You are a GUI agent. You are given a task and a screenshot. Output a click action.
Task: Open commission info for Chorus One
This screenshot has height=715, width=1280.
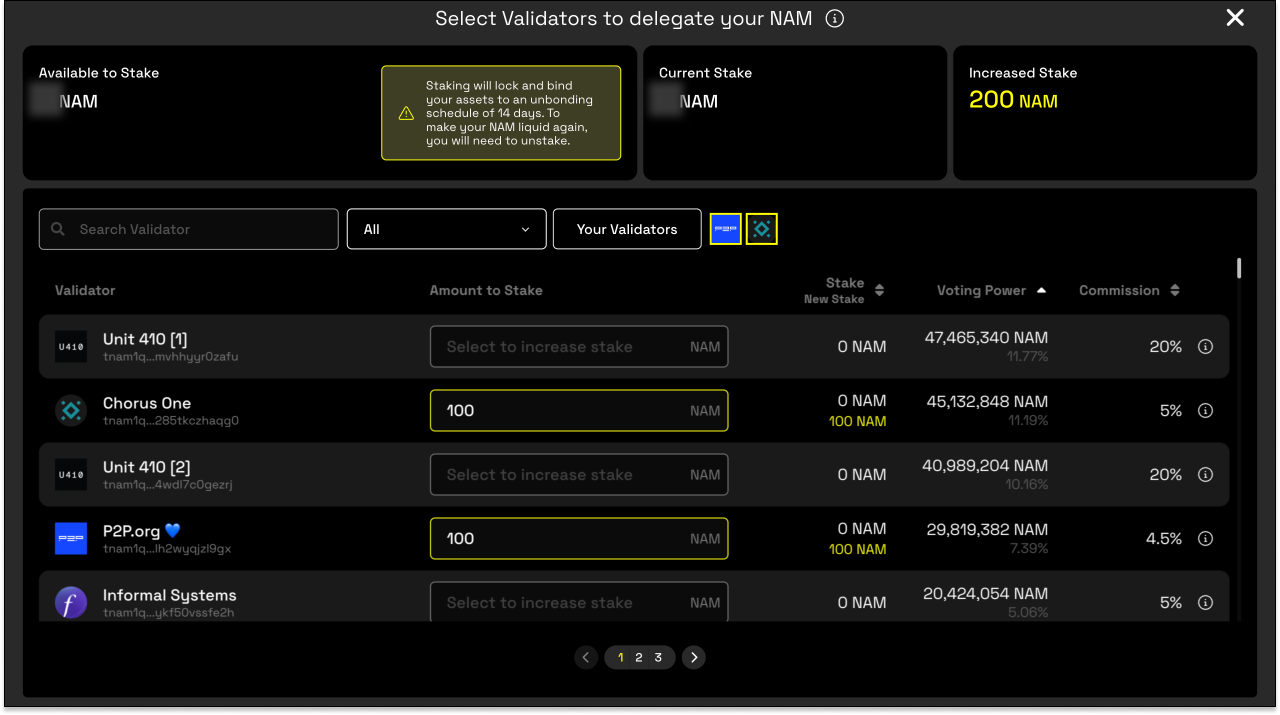click(x=1205, y=411)
